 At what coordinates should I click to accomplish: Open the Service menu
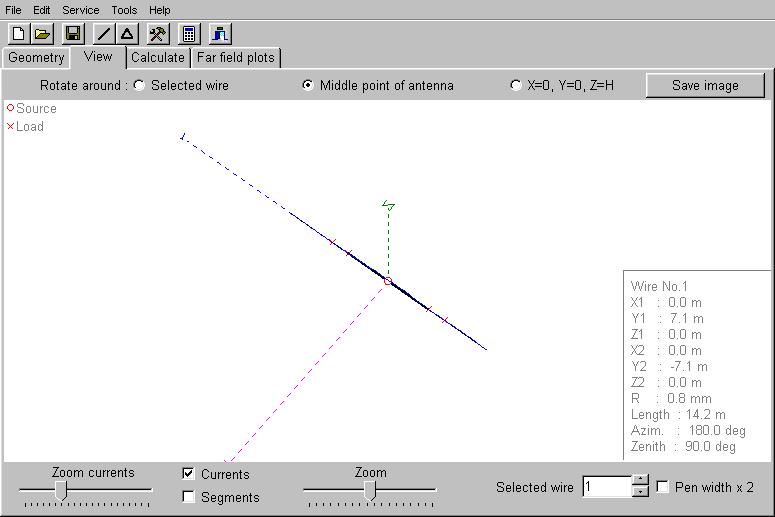(x=80, y=10)
